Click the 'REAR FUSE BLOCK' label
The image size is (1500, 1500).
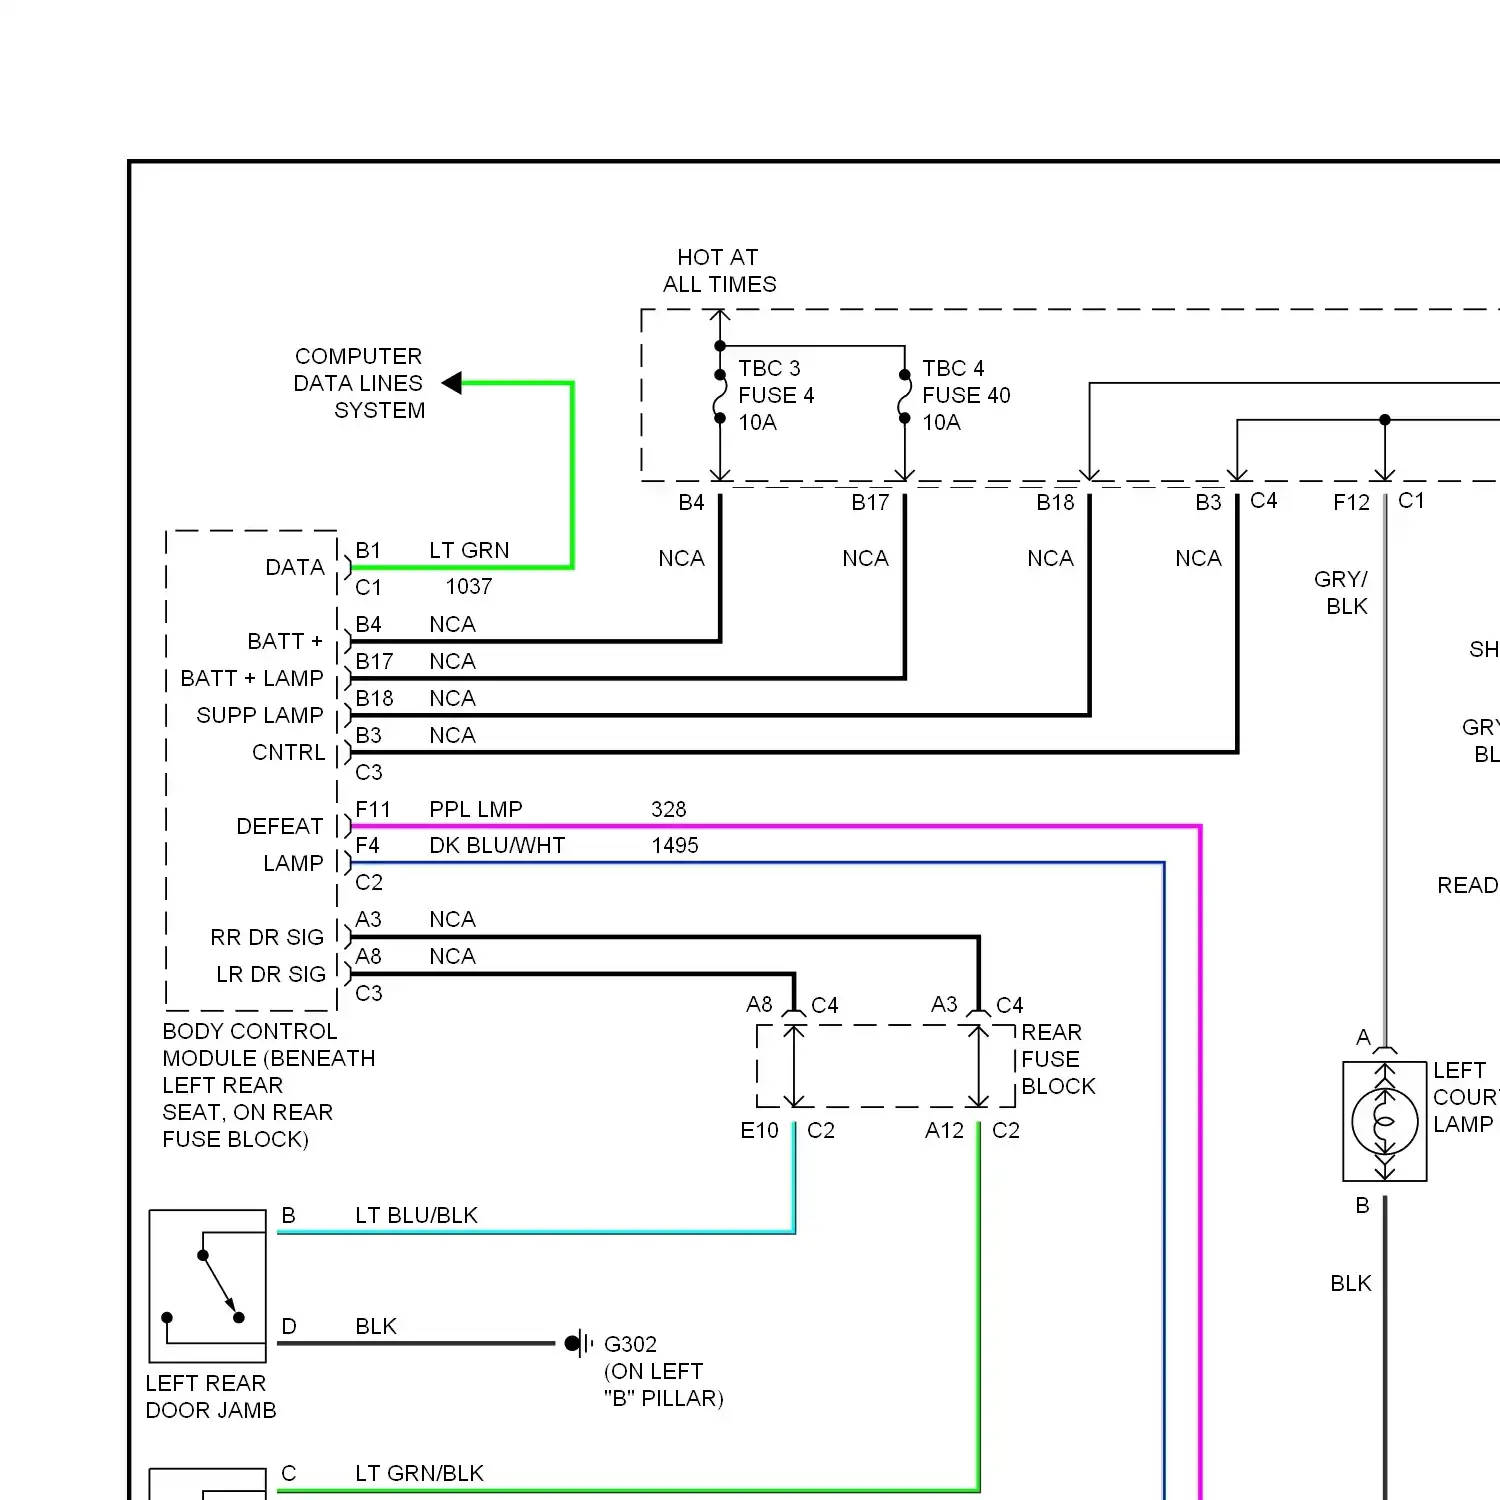point(1058,1059)
